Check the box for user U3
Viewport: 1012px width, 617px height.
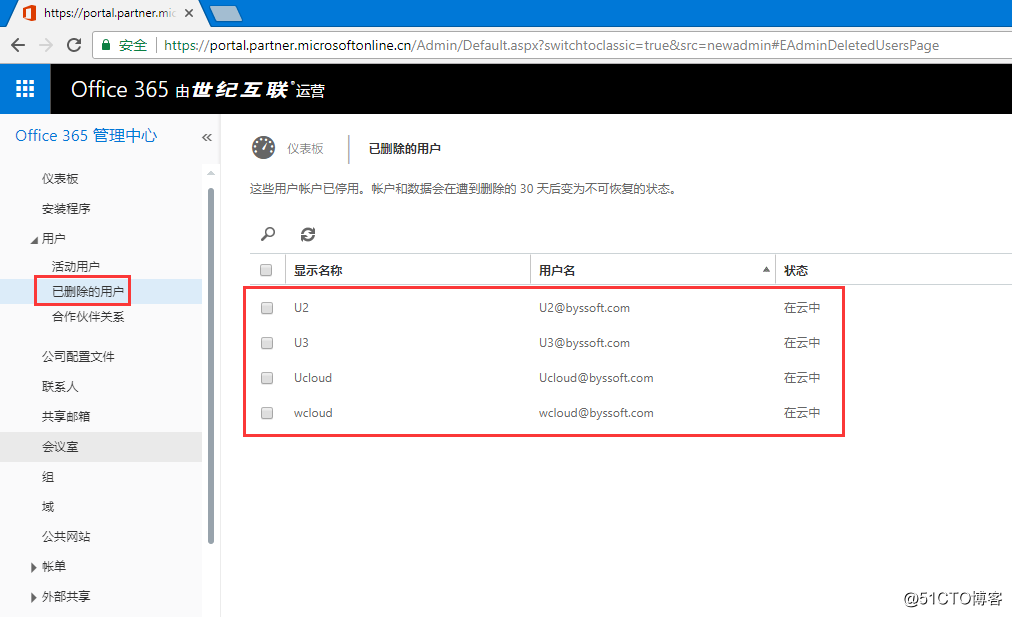pos(267,343)
